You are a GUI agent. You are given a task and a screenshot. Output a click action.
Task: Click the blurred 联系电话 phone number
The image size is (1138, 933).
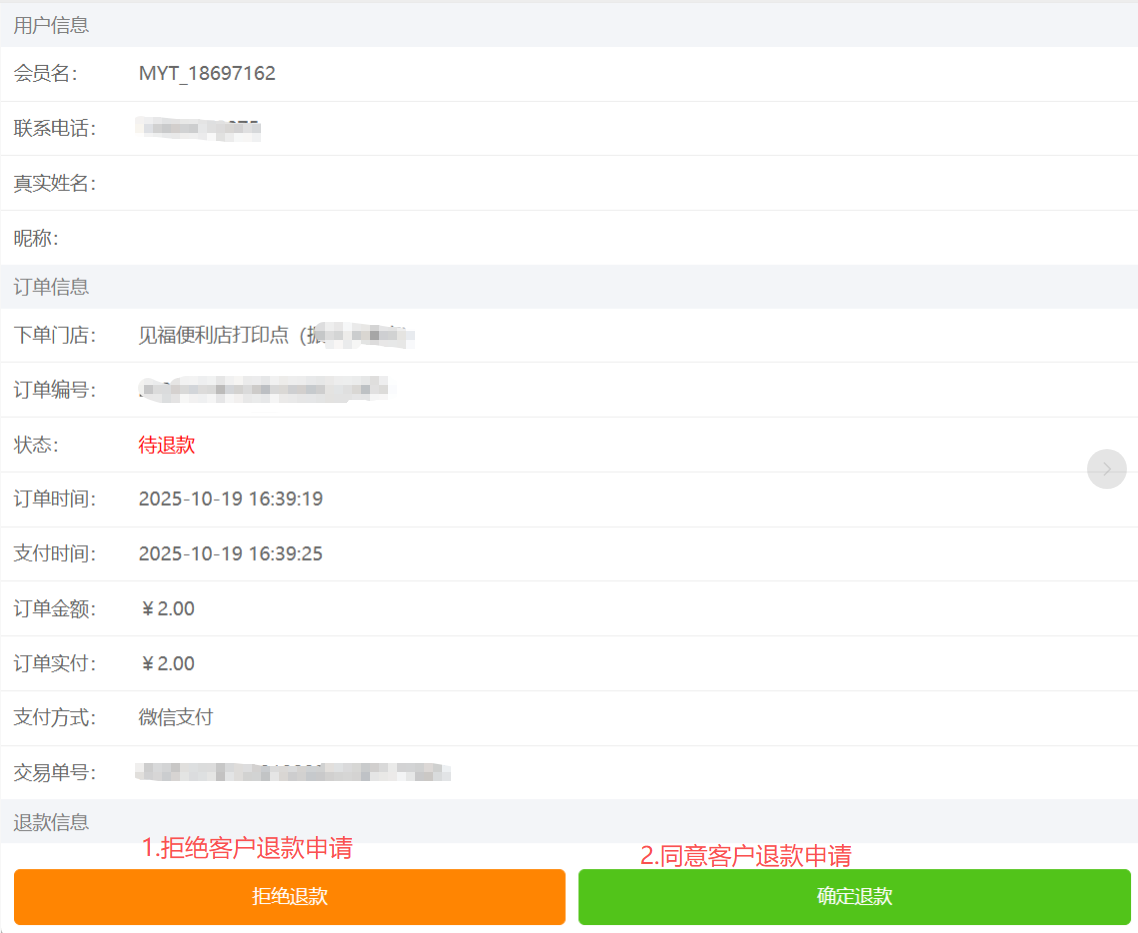[x=198, y=128]
